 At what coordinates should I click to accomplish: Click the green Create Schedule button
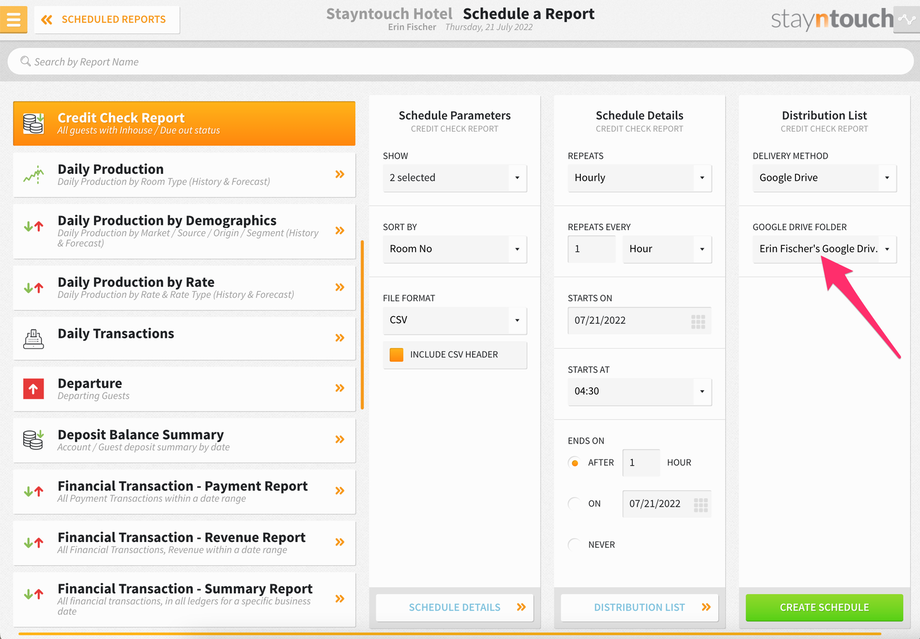824,607
